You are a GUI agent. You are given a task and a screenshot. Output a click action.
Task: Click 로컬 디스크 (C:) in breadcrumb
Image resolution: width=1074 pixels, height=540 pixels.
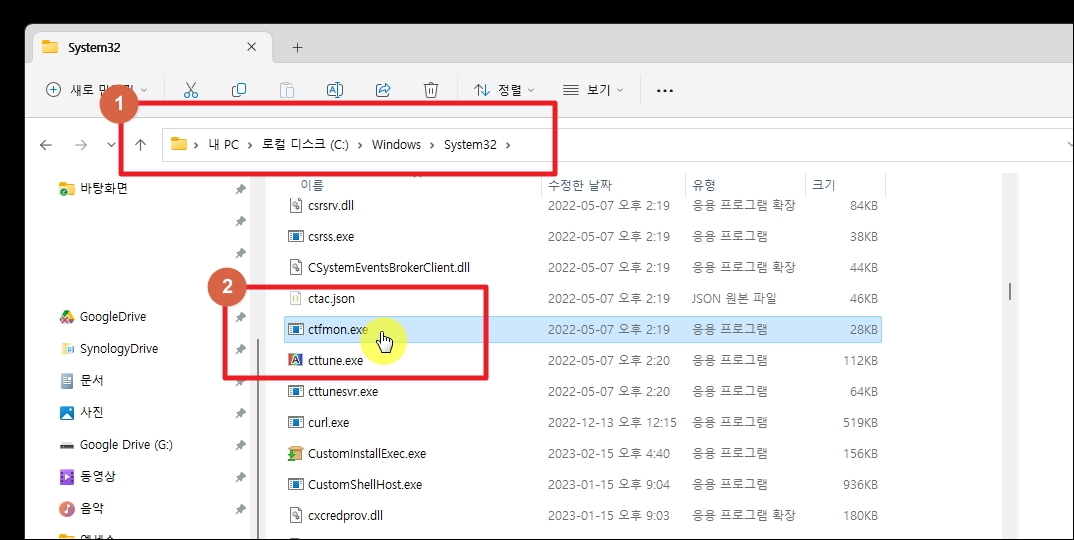tap(305, 145)
